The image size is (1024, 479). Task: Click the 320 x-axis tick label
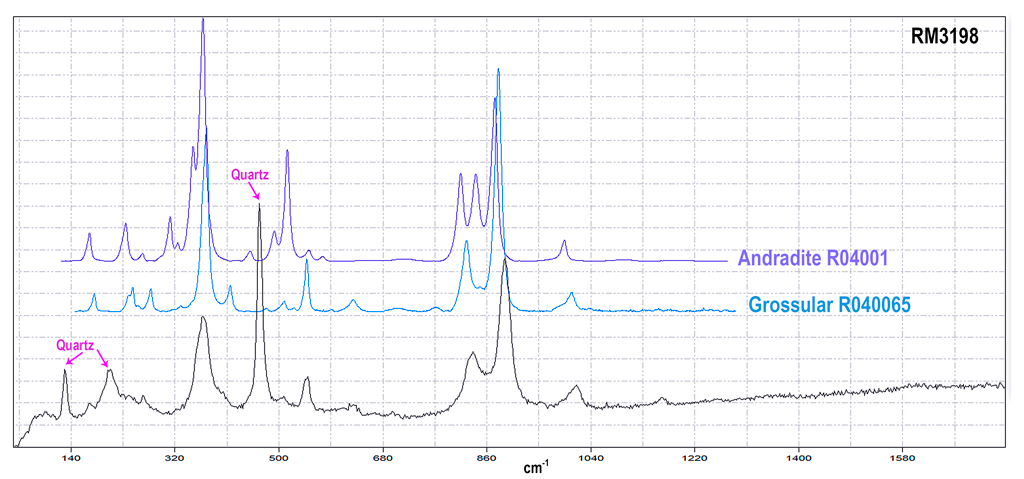(175, 458)
